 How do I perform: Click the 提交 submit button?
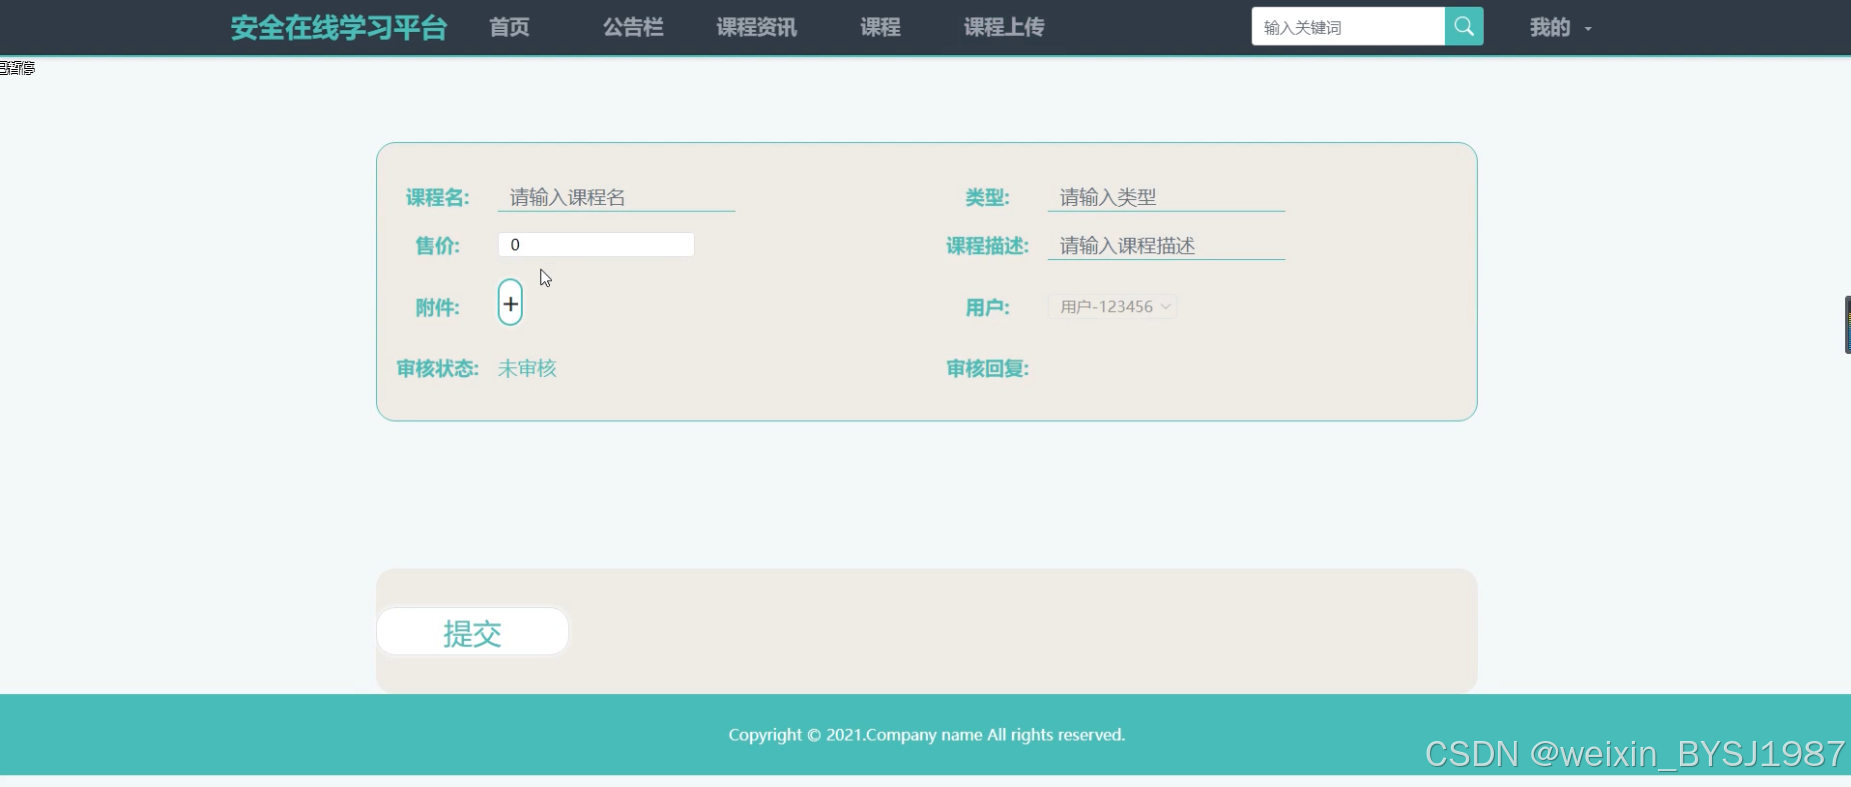[472, 632]
